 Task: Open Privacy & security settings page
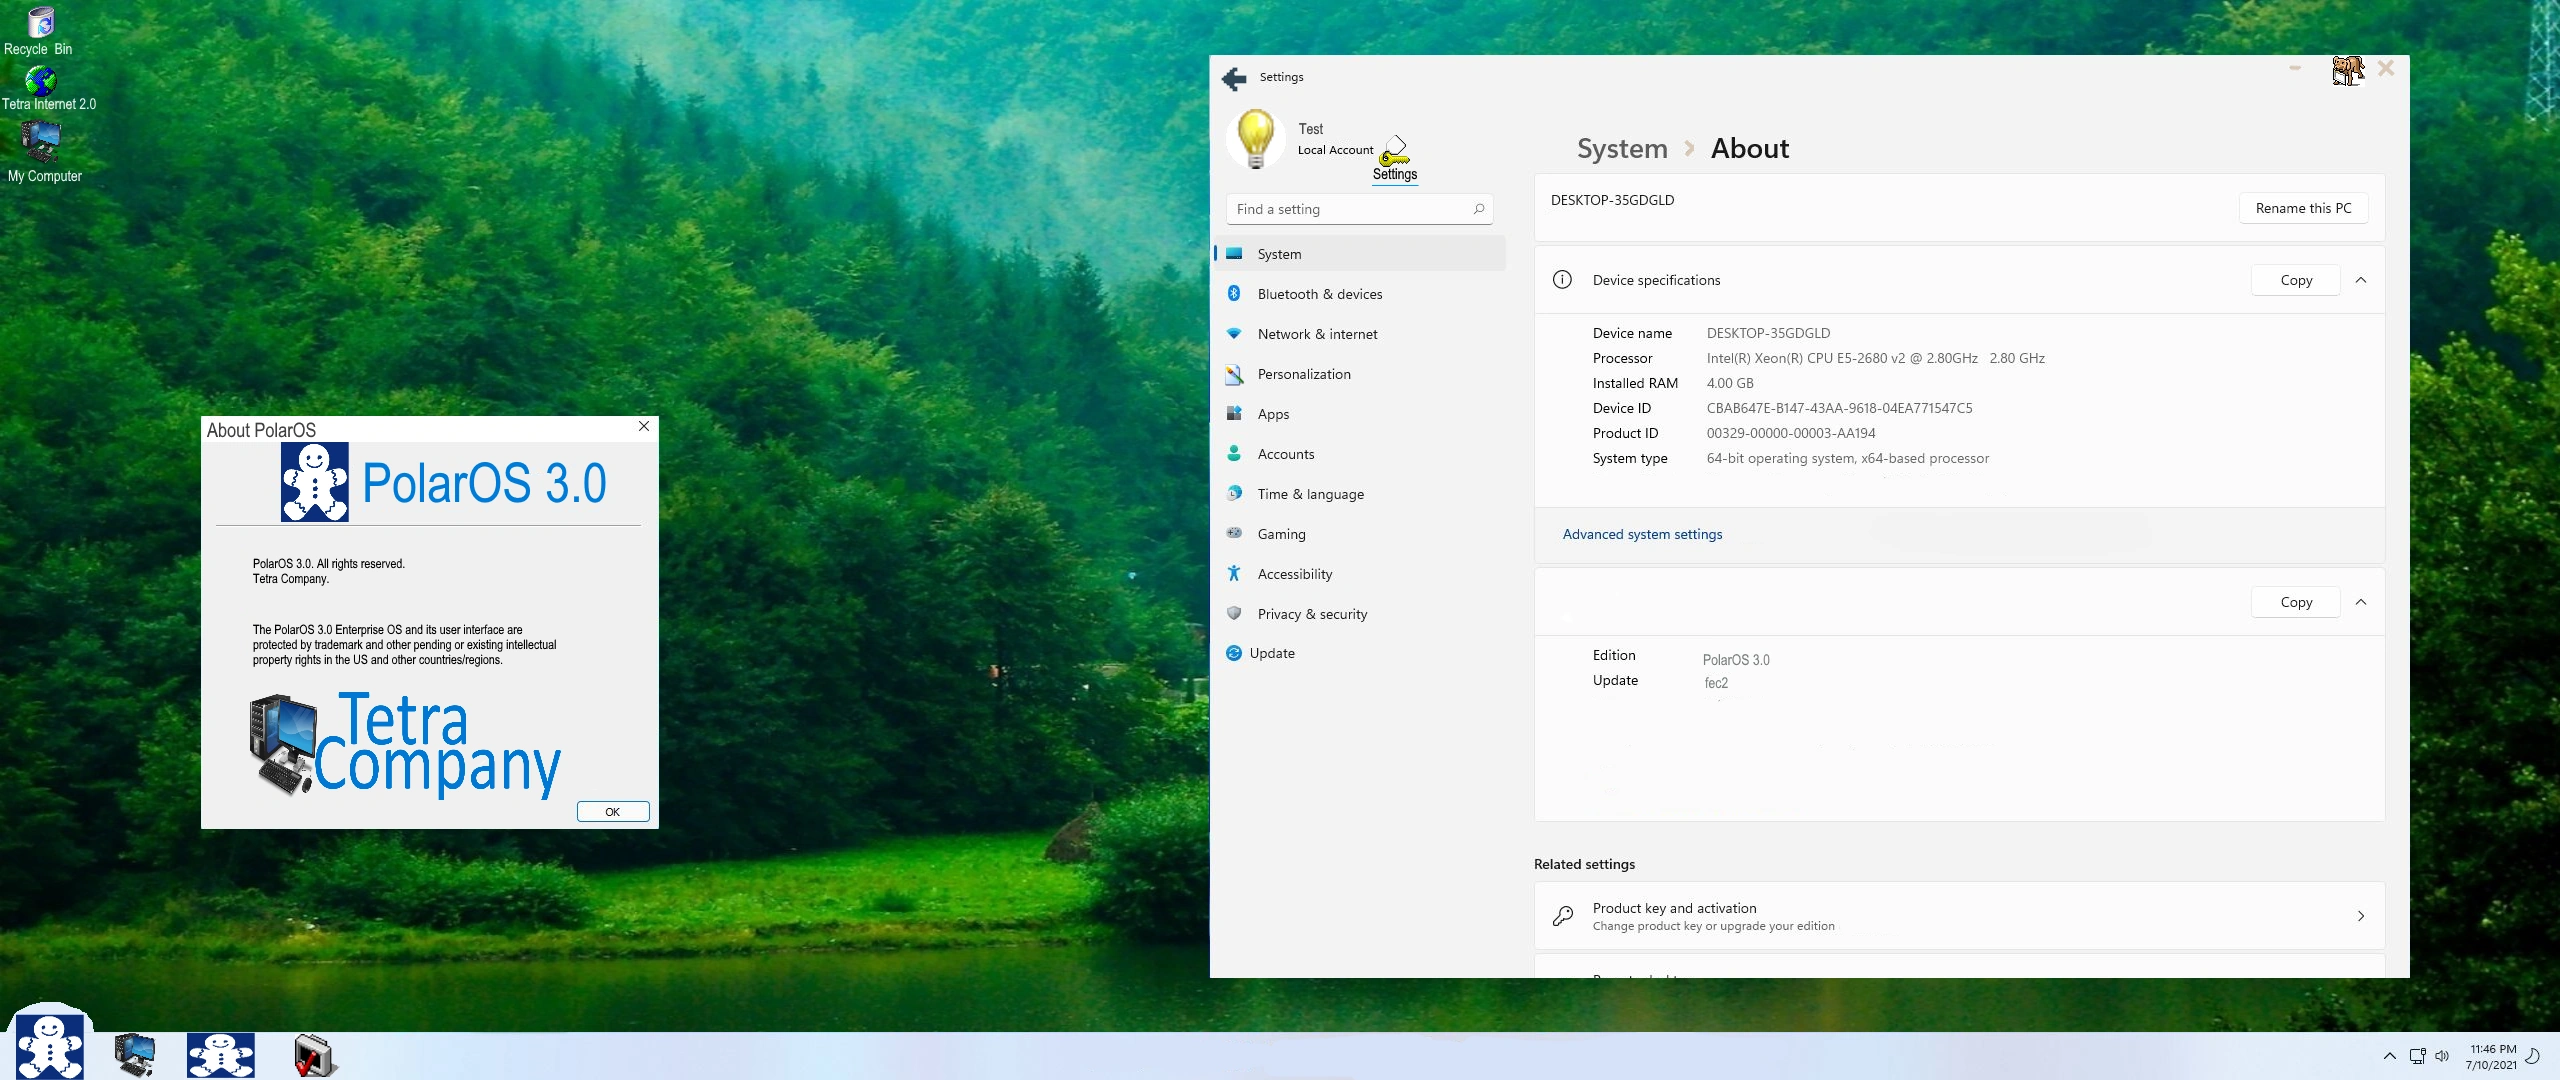(x=1311, y=614)
